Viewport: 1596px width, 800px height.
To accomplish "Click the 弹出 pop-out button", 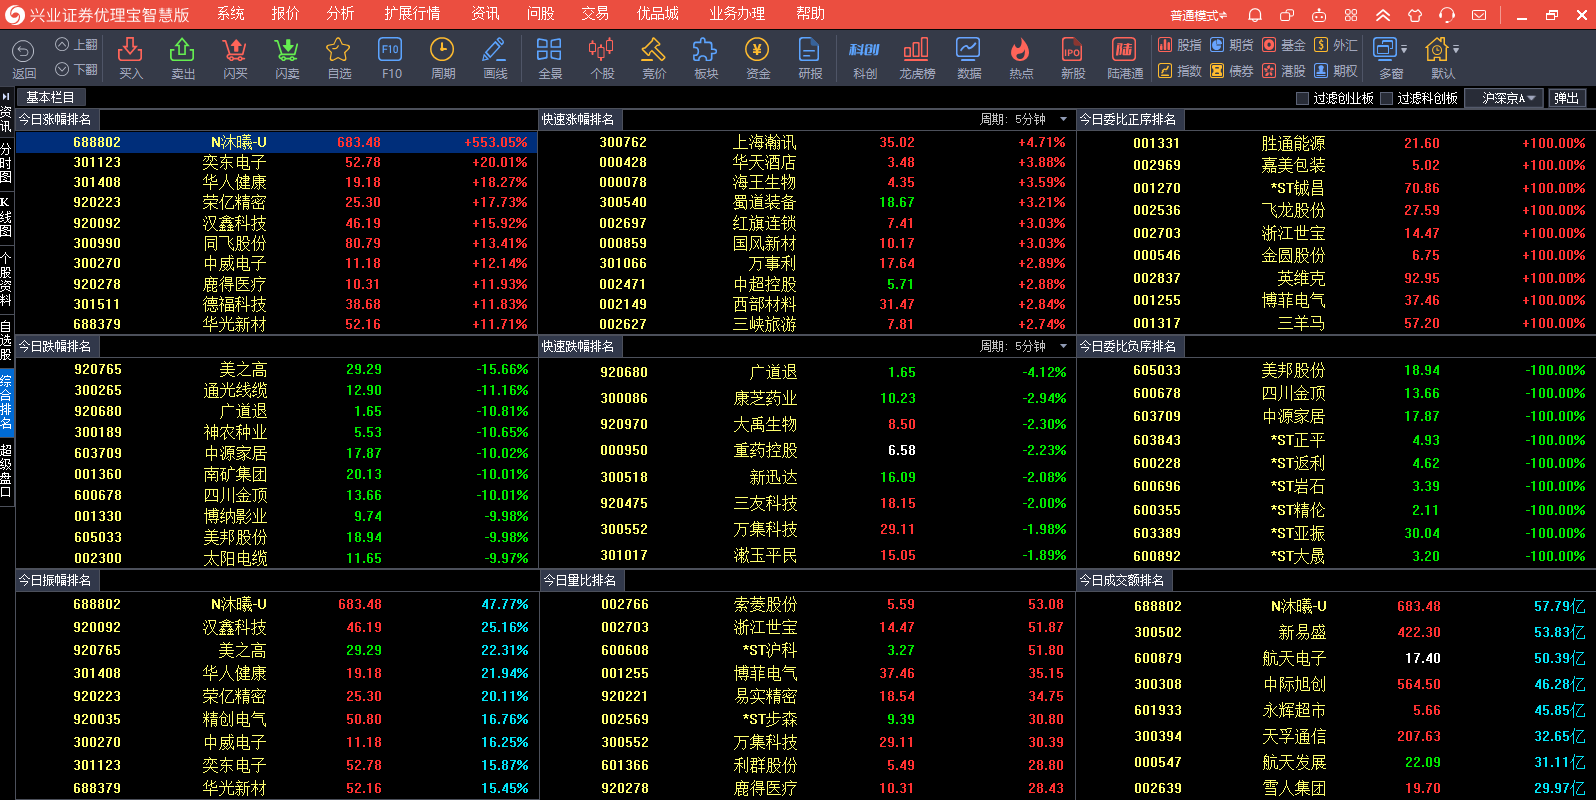I will click(1567, 98).
